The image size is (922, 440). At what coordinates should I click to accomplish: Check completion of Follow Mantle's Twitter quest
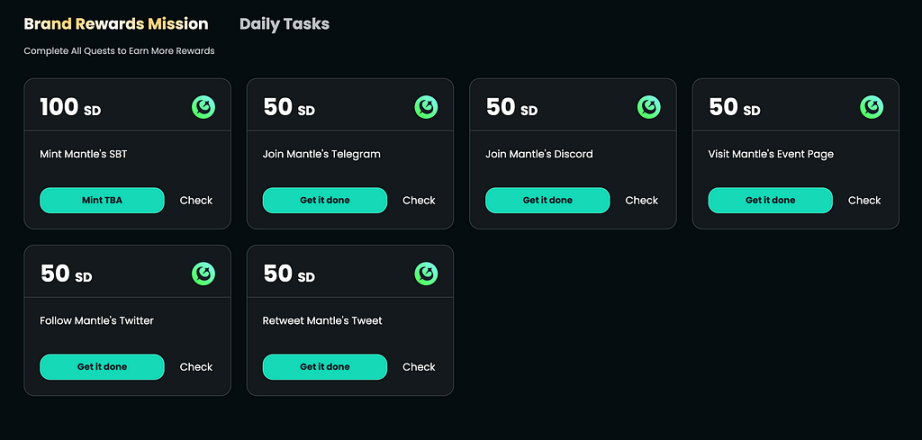tap(196, 367)
